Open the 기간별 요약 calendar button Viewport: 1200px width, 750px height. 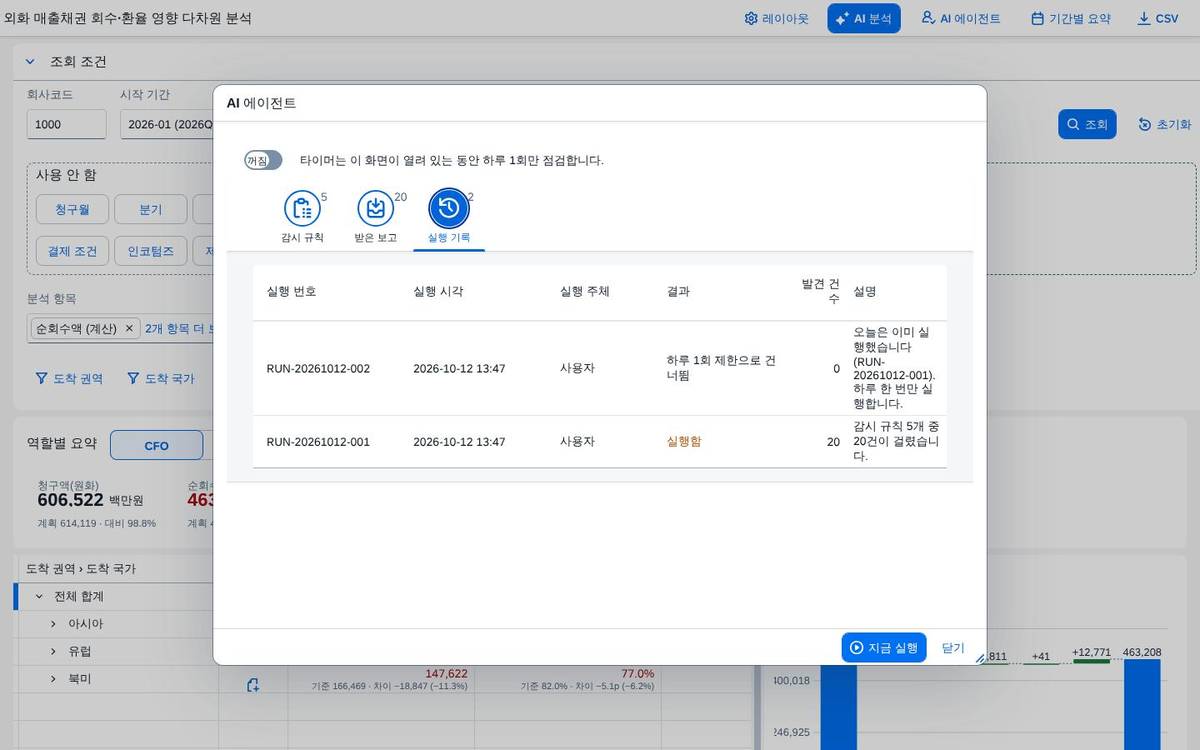(x=1070, y=18)
